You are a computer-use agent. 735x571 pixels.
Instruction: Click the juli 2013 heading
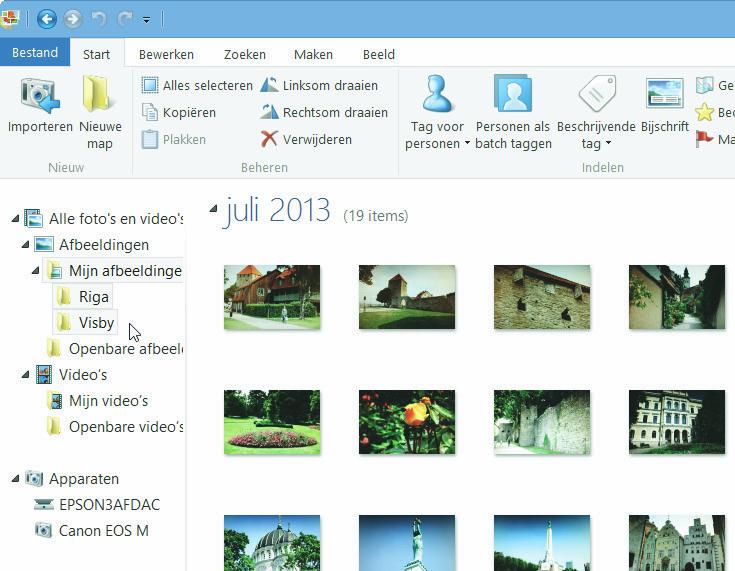(x=278, y=210)
